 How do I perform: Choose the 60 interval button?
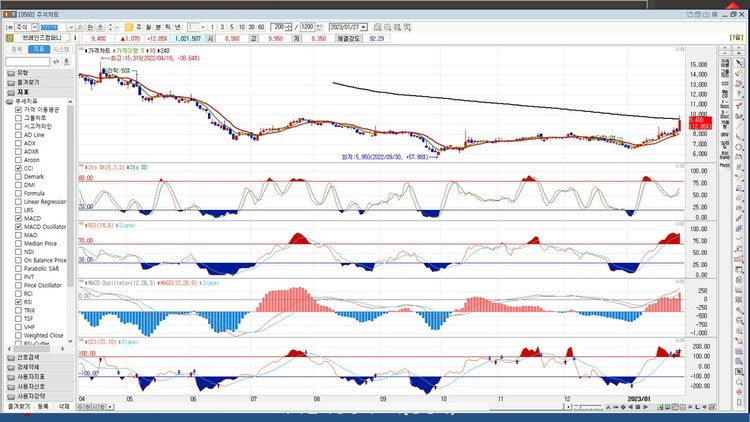coord(261,27)
